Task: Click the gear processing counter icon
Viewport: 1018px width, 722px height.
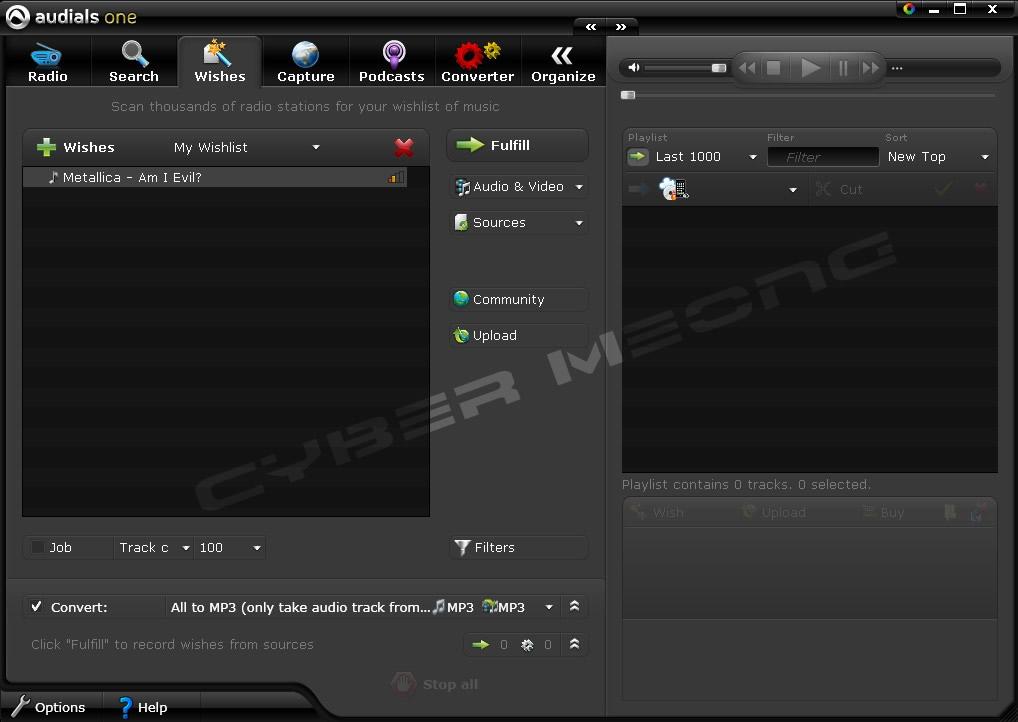Action: (527, 645)
